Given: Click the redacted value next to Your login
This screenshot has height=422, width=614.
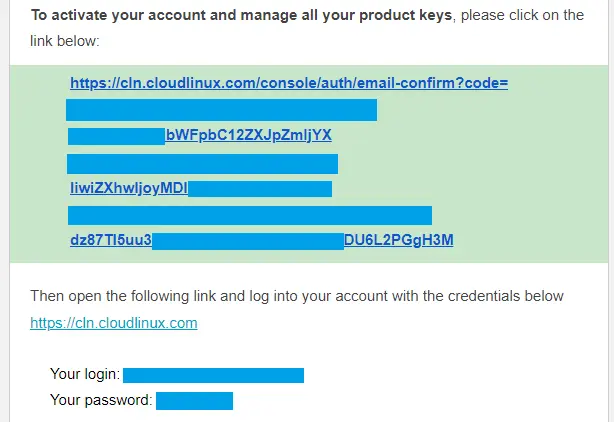Looking at the screenshot, I should tap(212, 375).
